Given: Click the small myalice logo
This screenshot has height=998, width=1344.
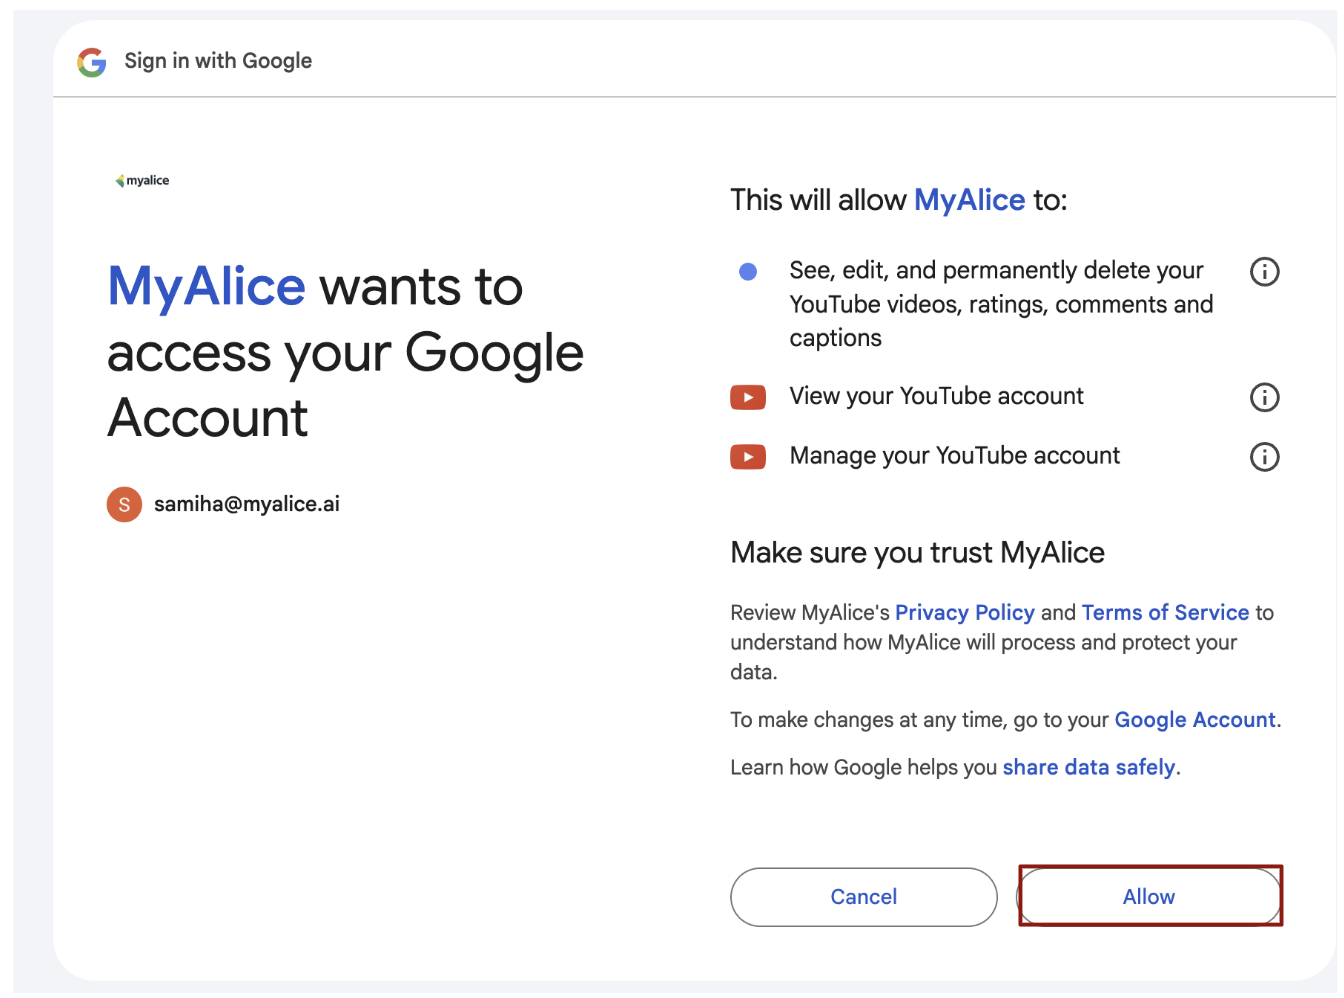Looking at the screenshot, I should 142,181.
